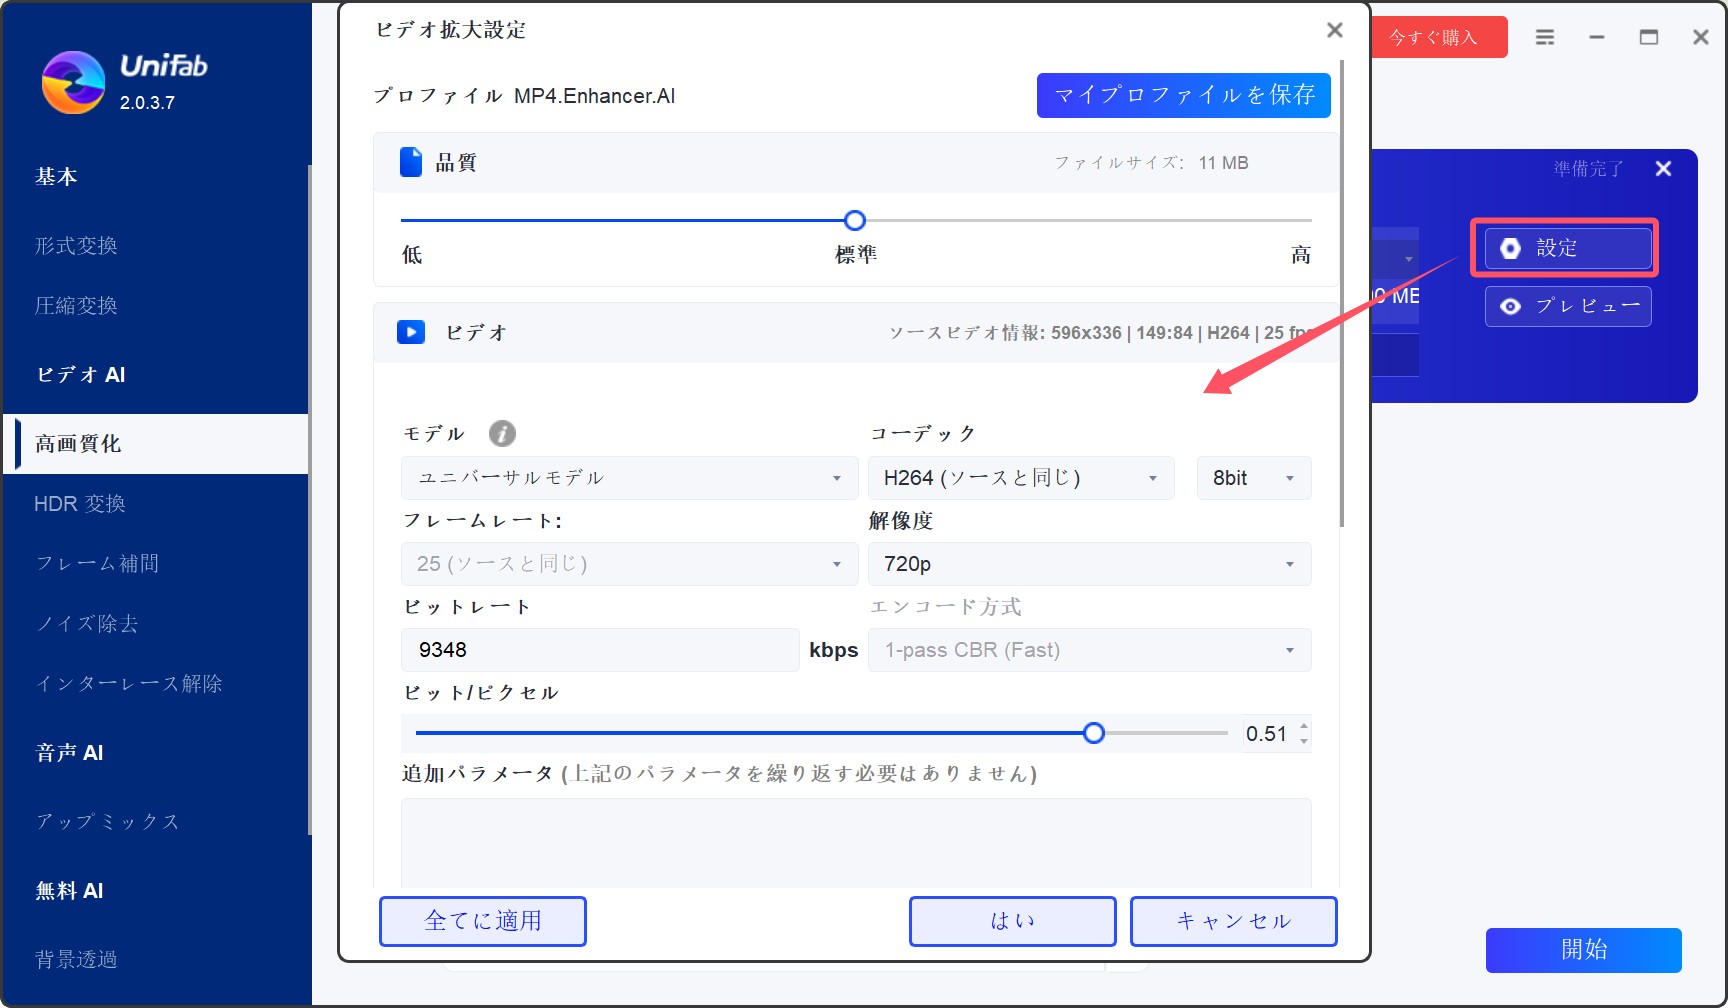This screenshot has width=1728, height=1008.
Task: Click the model info icon
Action: 502,433
